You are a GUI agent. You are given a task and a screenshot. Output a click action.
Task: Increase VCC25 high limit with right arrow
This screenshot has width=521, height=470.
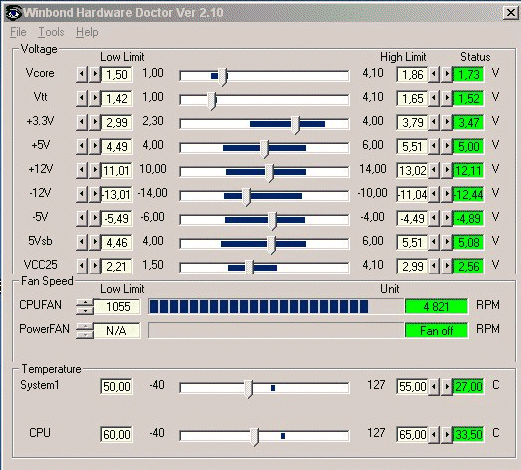(447, 266)
